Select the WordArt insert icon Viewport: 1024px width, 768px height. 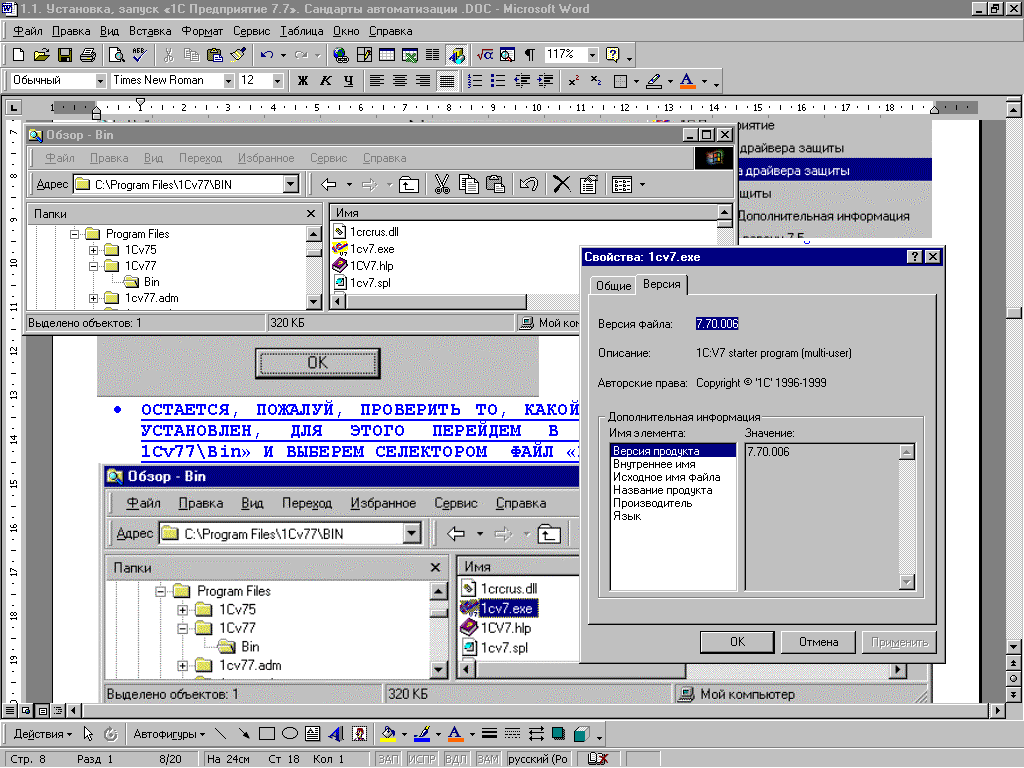(x=336, y=734)
